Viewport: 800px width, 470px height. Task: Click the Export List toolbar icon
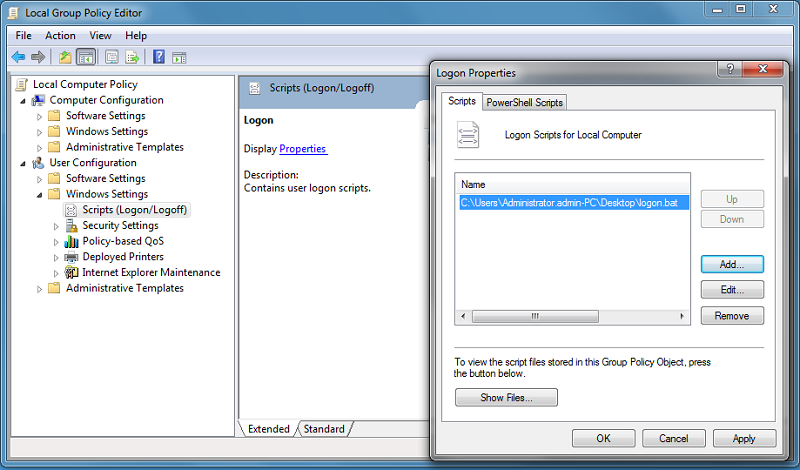130,57
